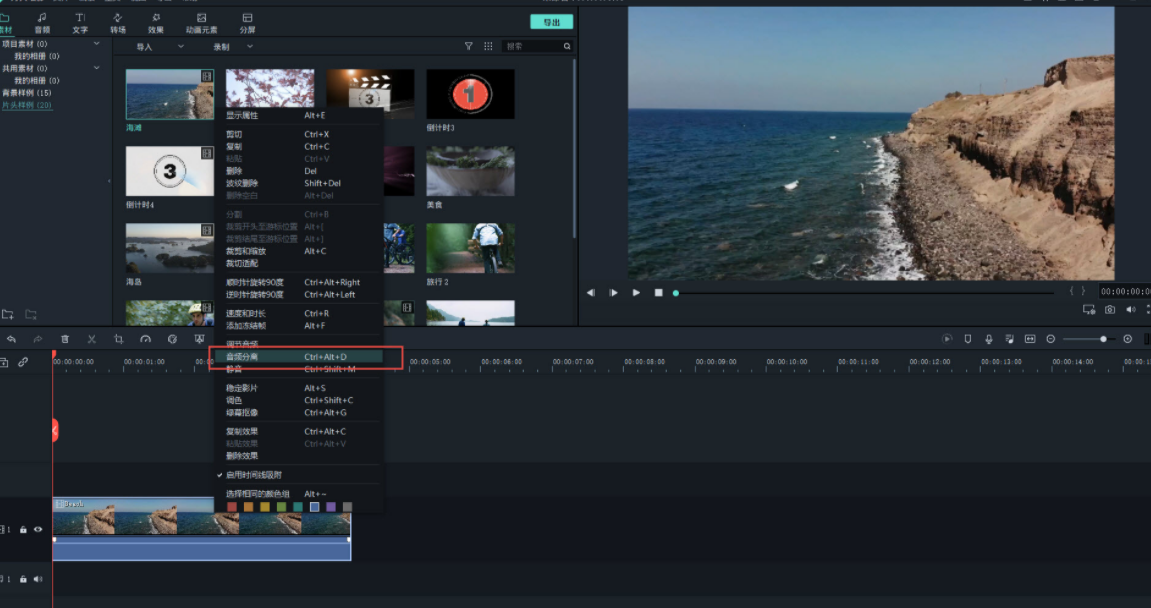Mute the audio track
This screenshot has height=608, width=1151.
pyautogui.click(x=37, y=579)
